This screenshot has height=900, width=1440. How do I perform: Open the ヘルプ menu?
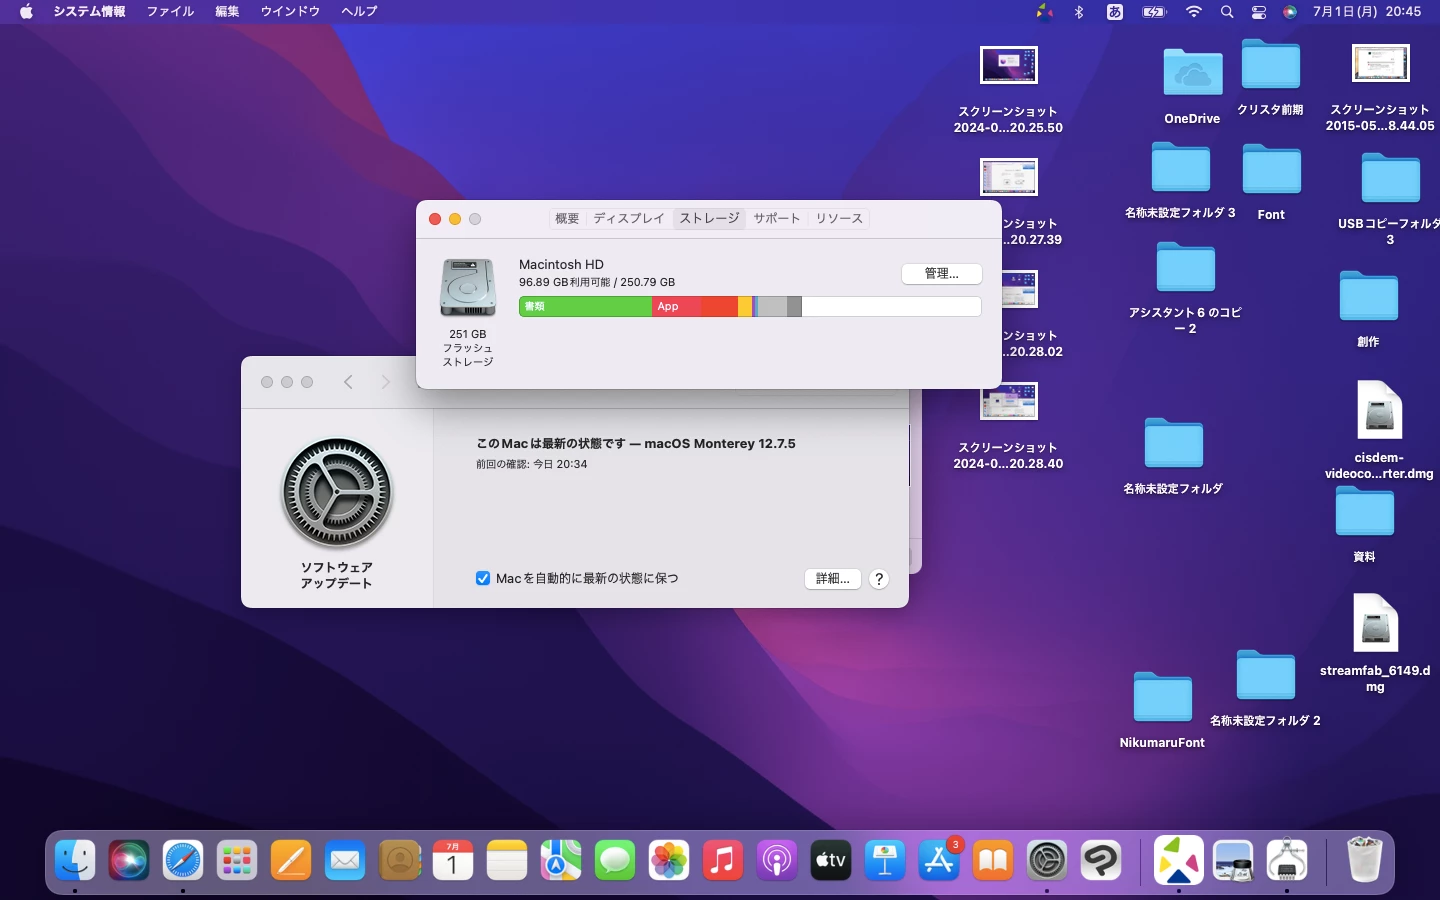359,12
